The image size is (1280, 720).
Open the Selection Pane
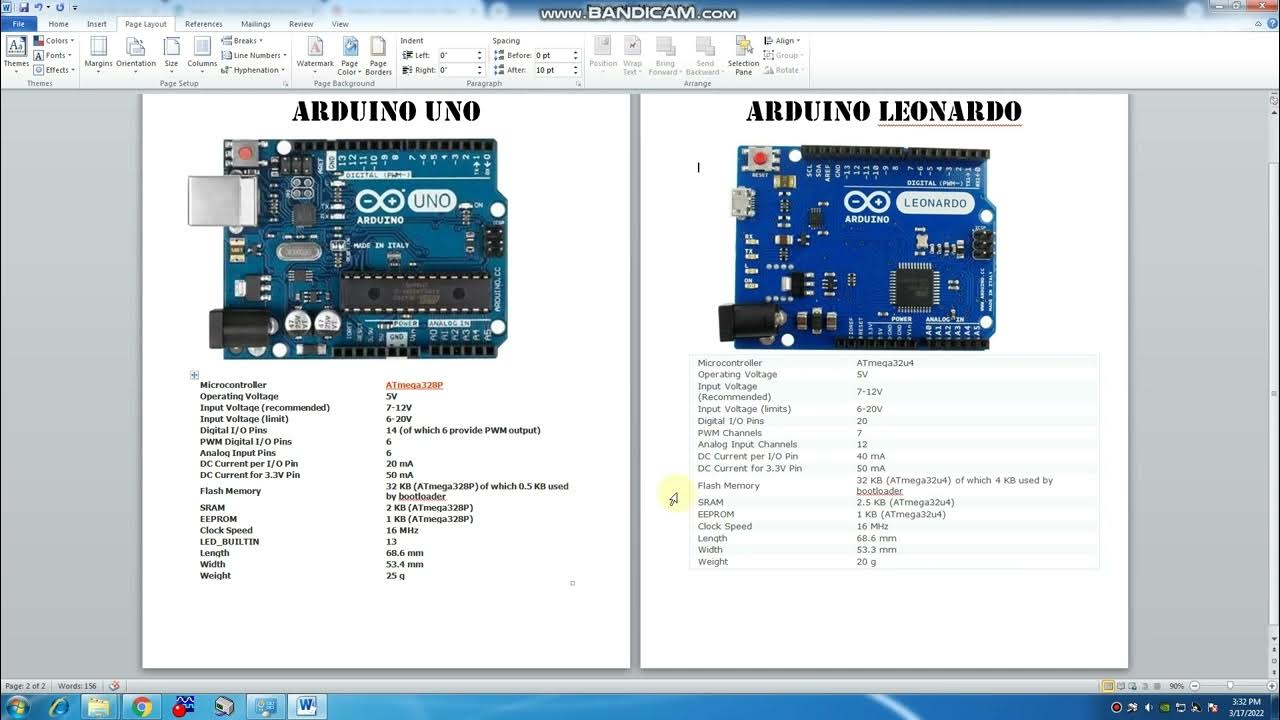[743, 55]
